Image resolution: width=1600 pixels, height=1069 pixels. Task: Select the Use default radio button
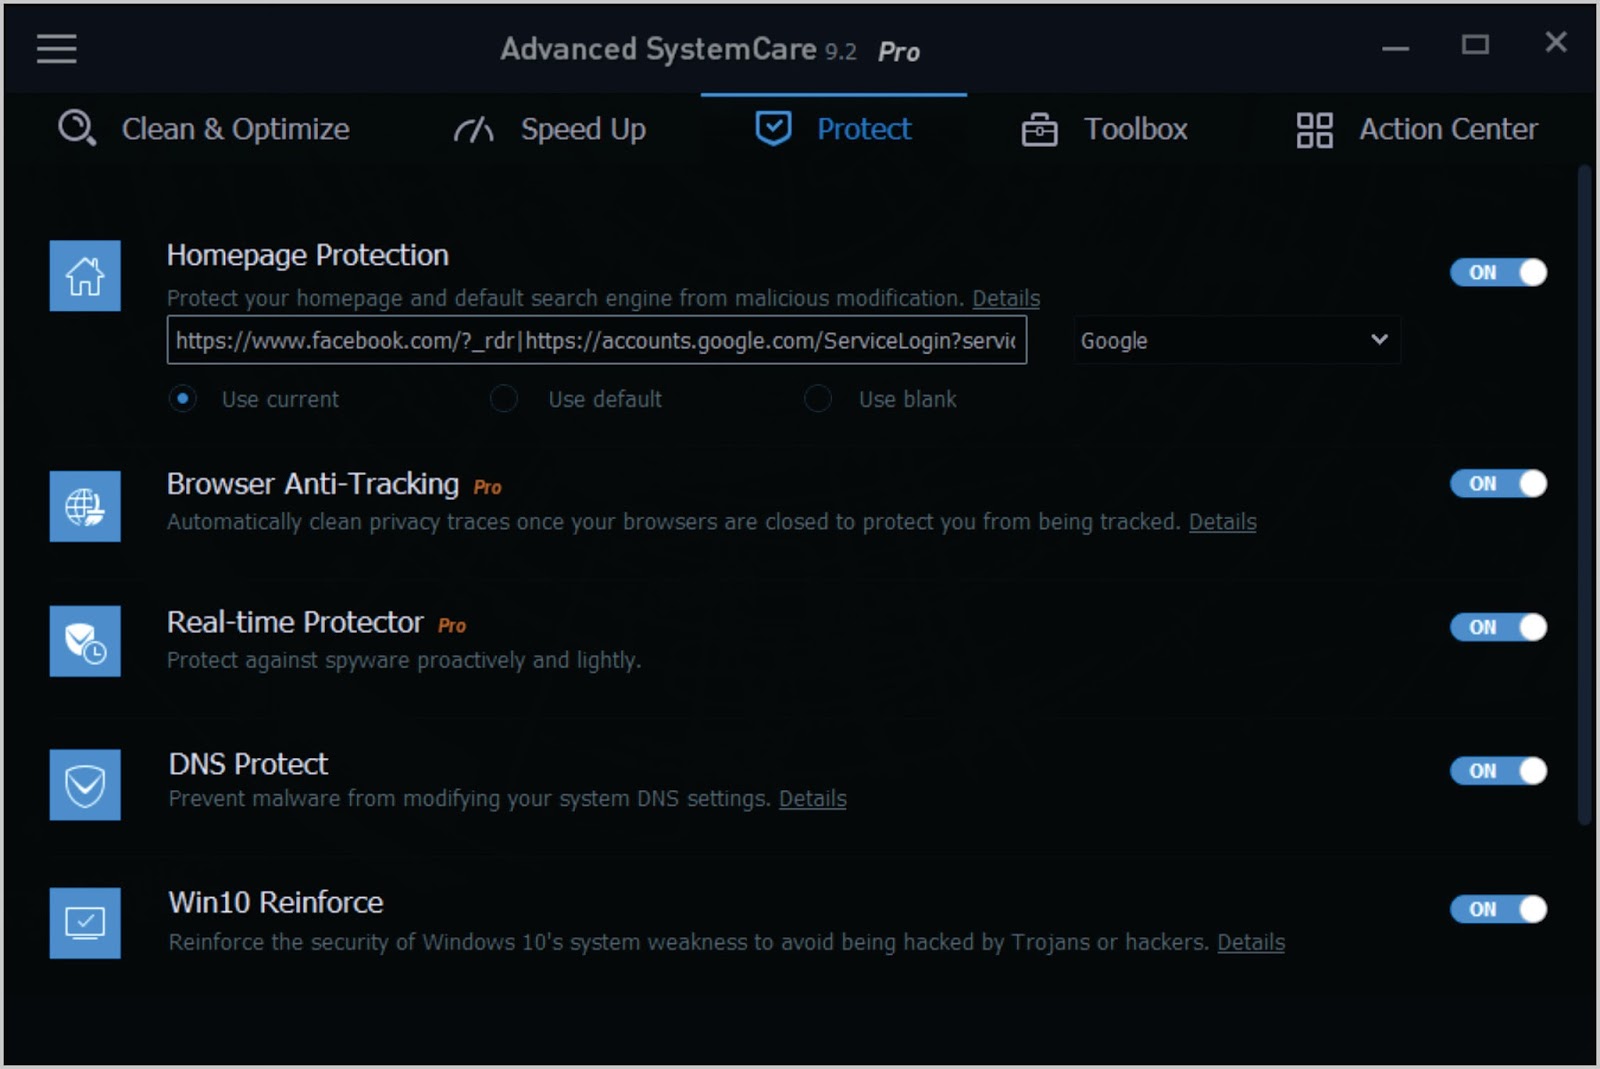(x=504, y=399)
